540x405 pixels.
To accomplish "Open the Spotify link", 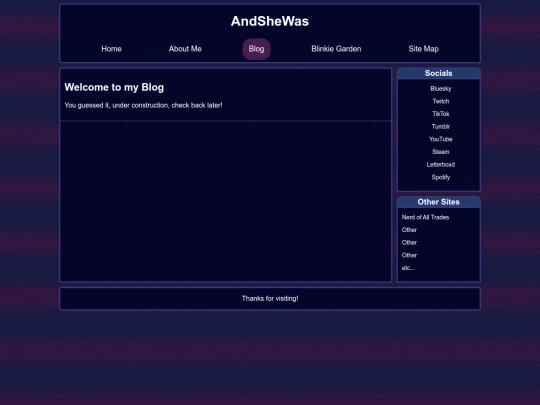I will (440, 177).
